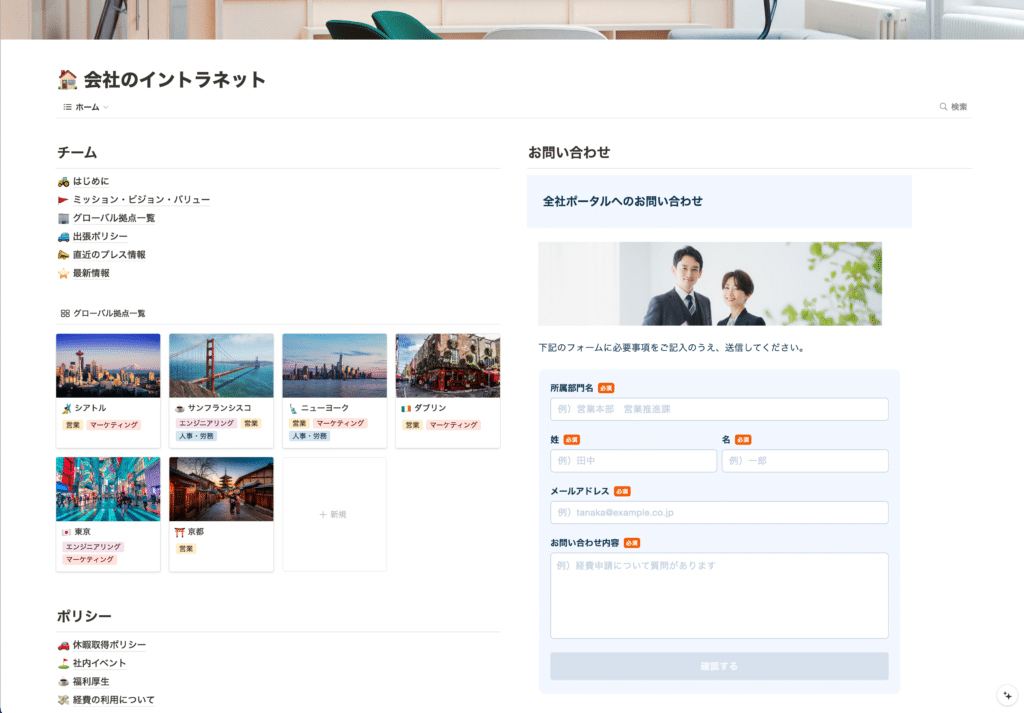
Task: Open the 検索 search at top right
Action: tap(954, 105)
